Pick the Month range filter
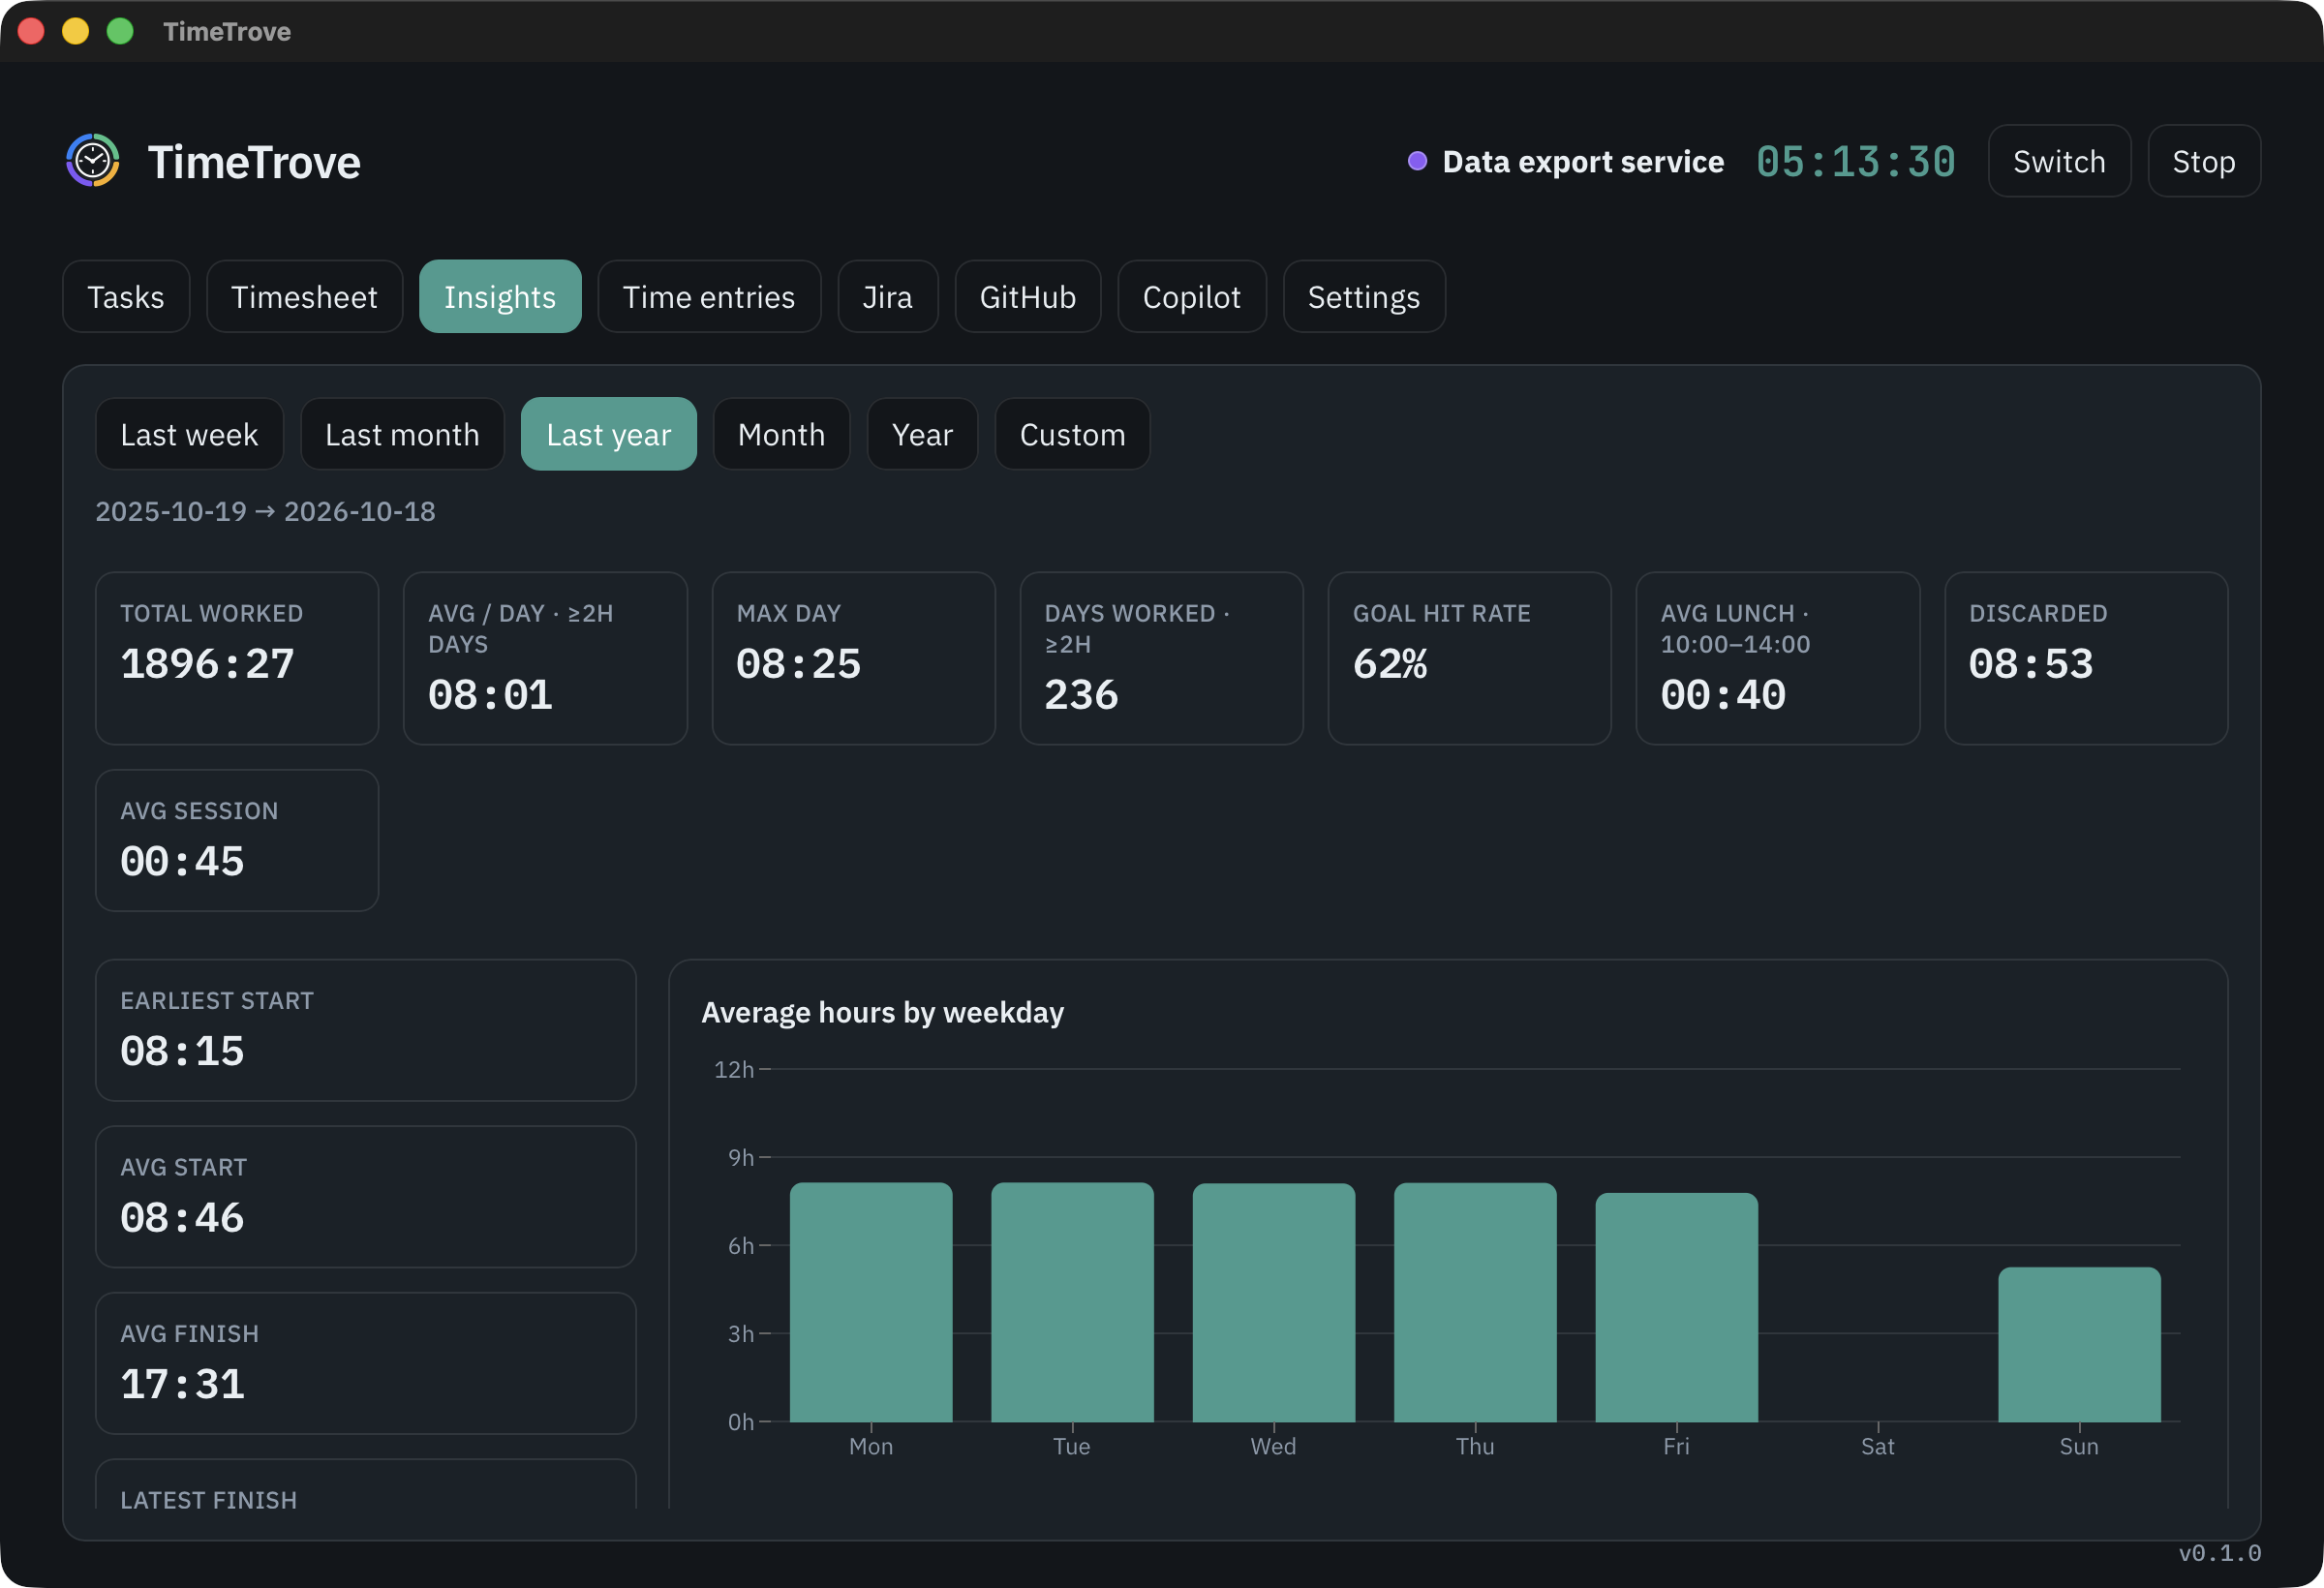This screenshot has width=2324, height=1588. [x=782, y=434]
